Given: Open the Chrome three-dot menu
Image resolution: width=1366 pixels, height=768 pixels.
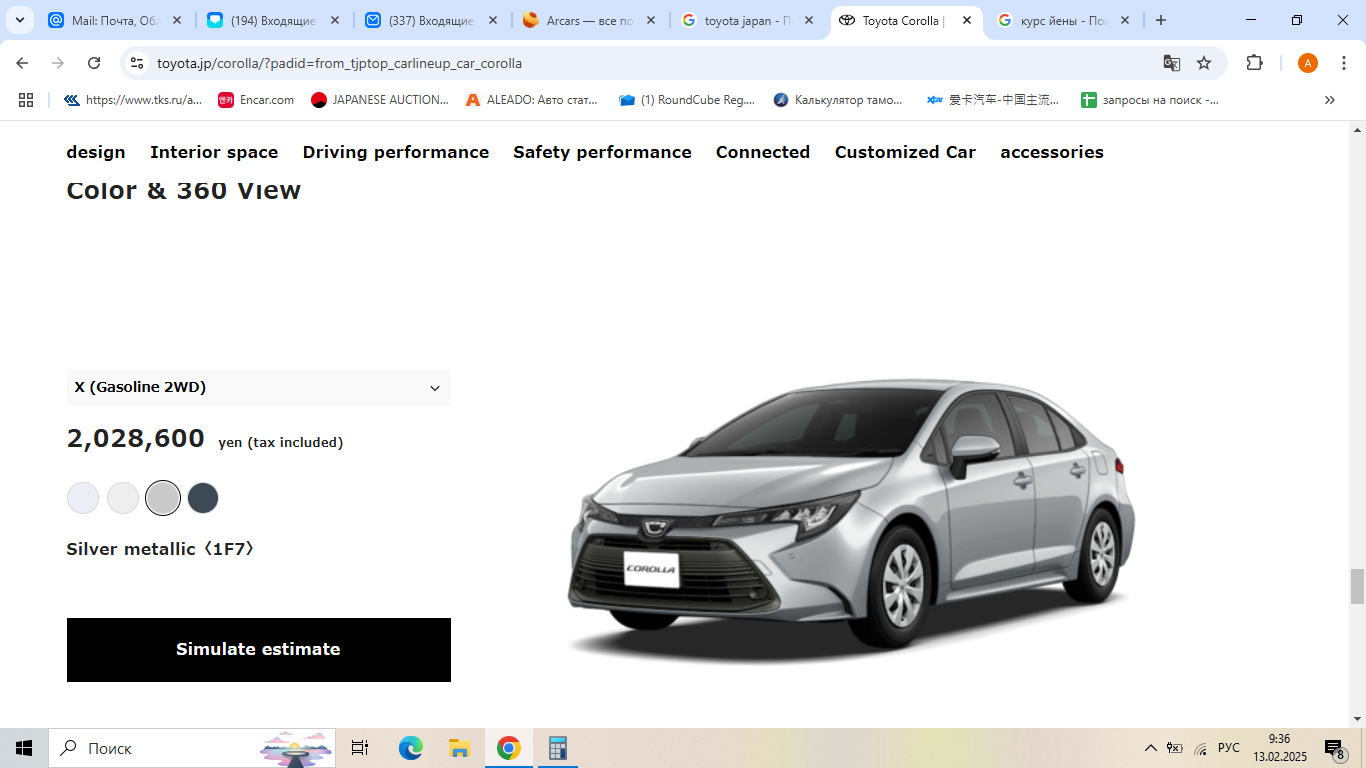Looking at the screenshot, I should [1342, 63].
